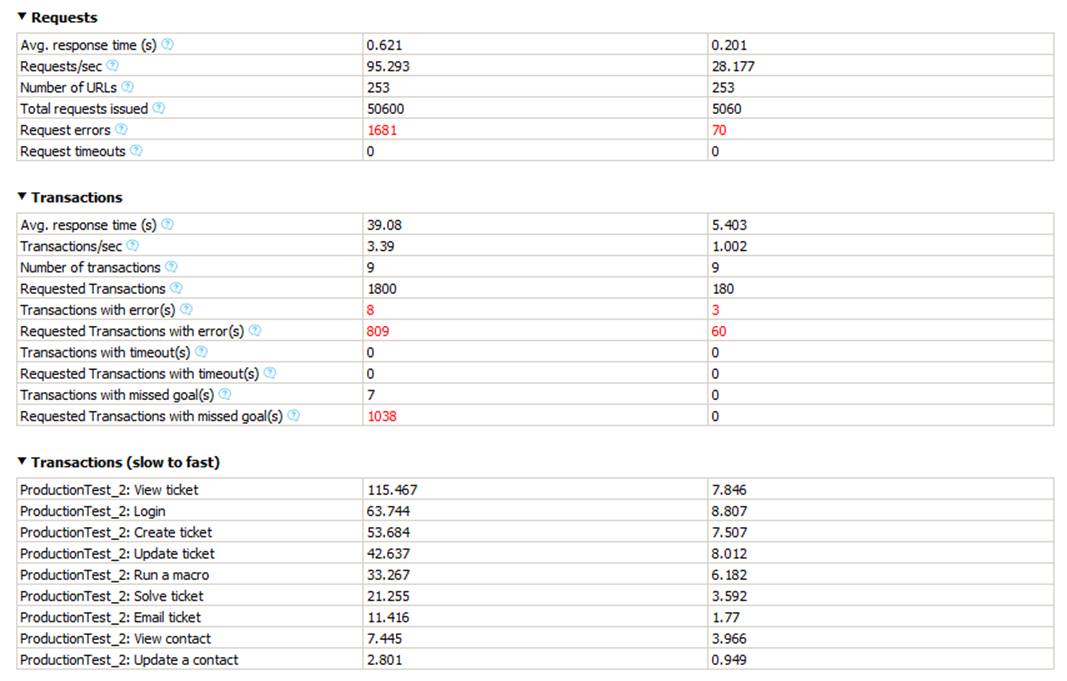Click help icon next to Number of URLs
Image resolution: width=1067 pixels, height=681 pixels.
click(x=128, y=87)
